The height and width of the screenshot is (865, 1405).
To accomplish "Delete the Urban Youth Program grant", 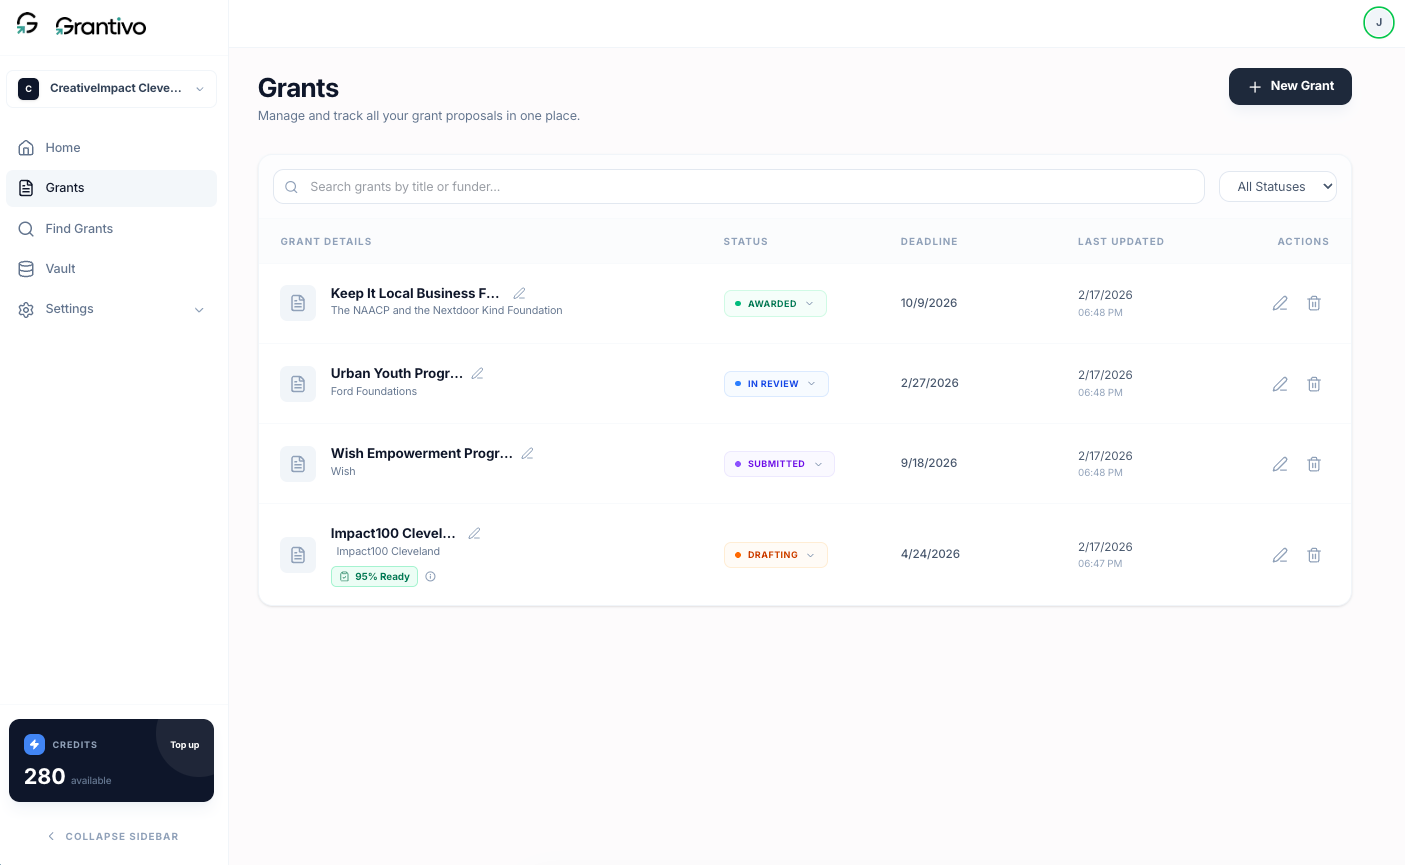I will (1314, 384).
